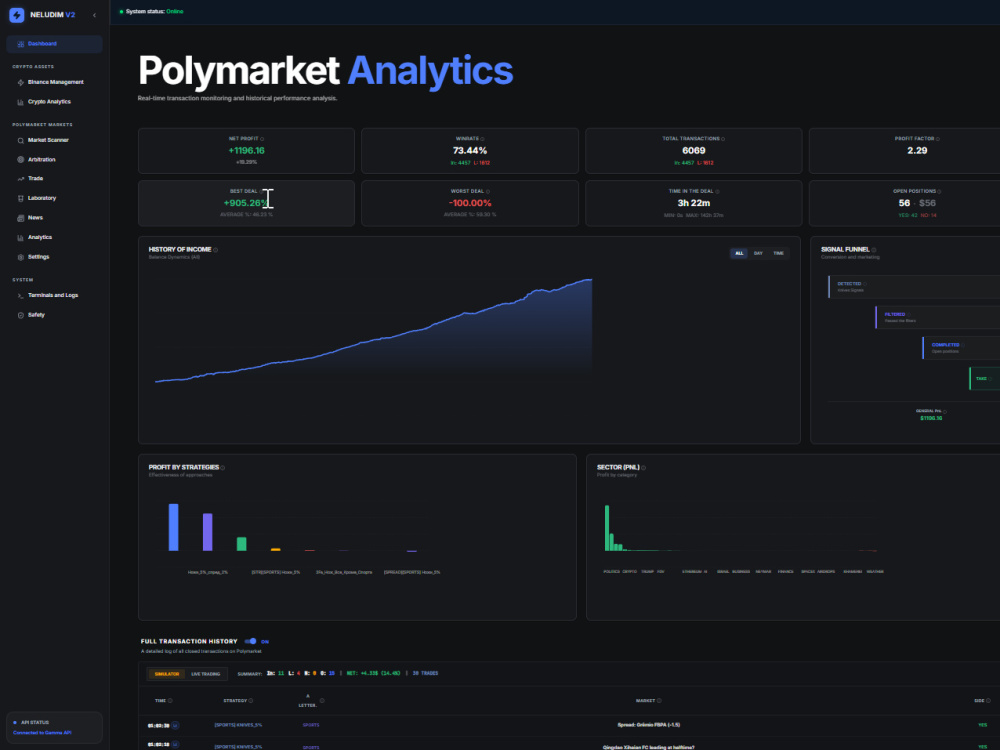
Task: Click the info icon next to History of Income
Action: 216,250
